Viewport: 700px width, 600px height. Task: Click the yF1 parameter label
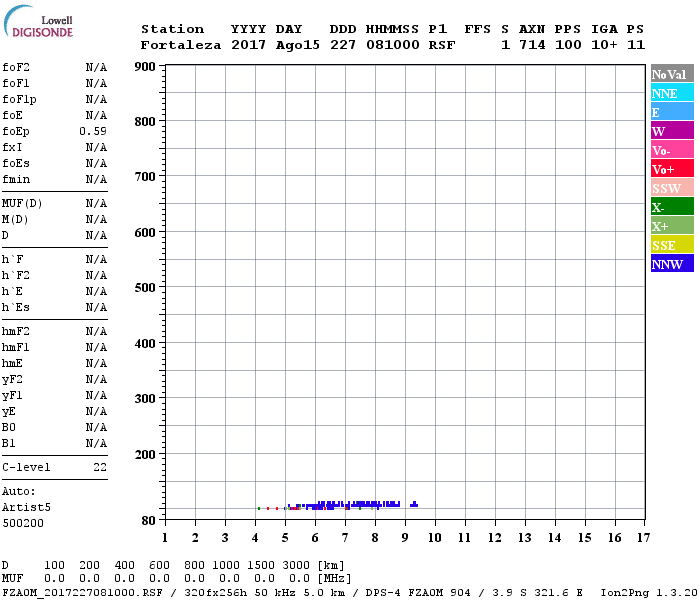(x=12, y=396)
